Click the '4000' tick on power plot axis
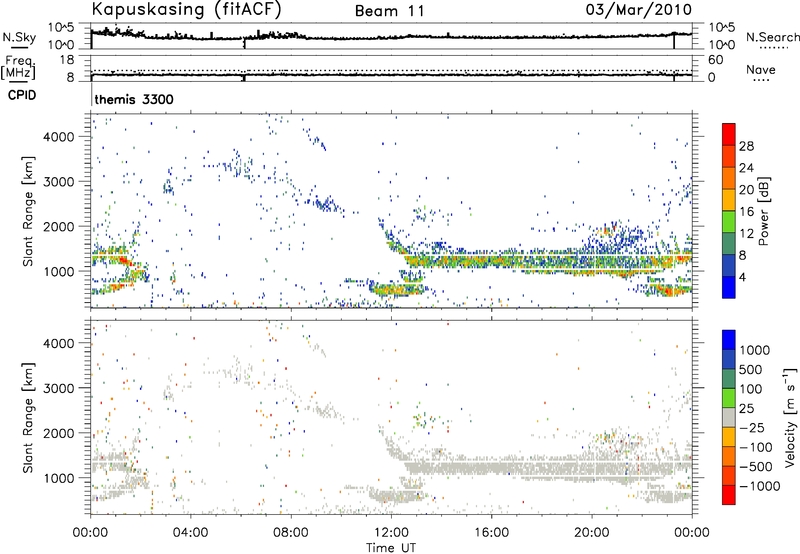This screenshot has height=554, width=800. [59, 137]
